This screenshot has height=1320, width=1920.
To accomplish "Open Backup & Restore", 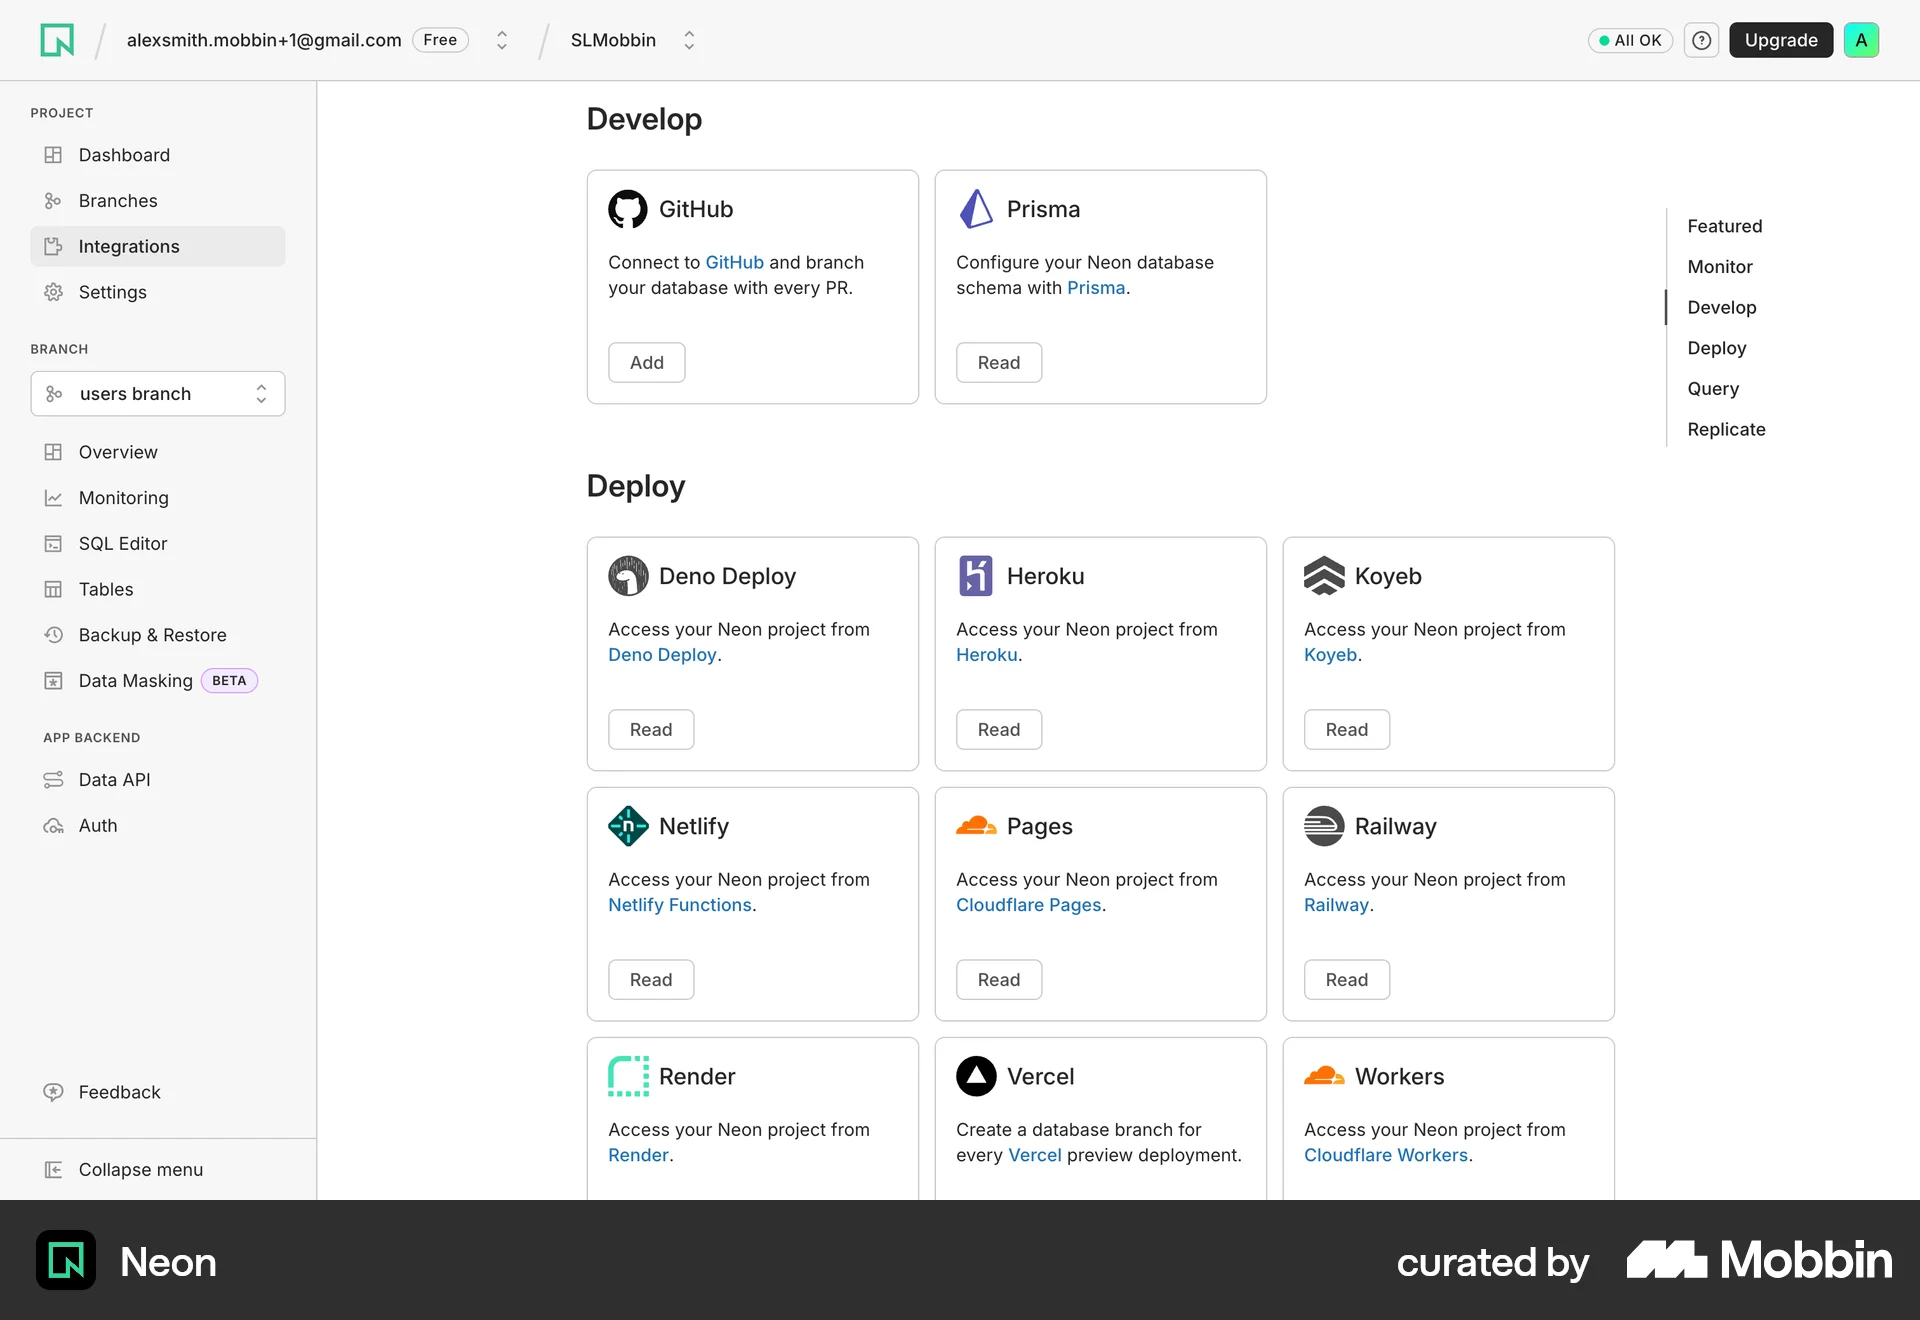I will click(x=158, y=635).
